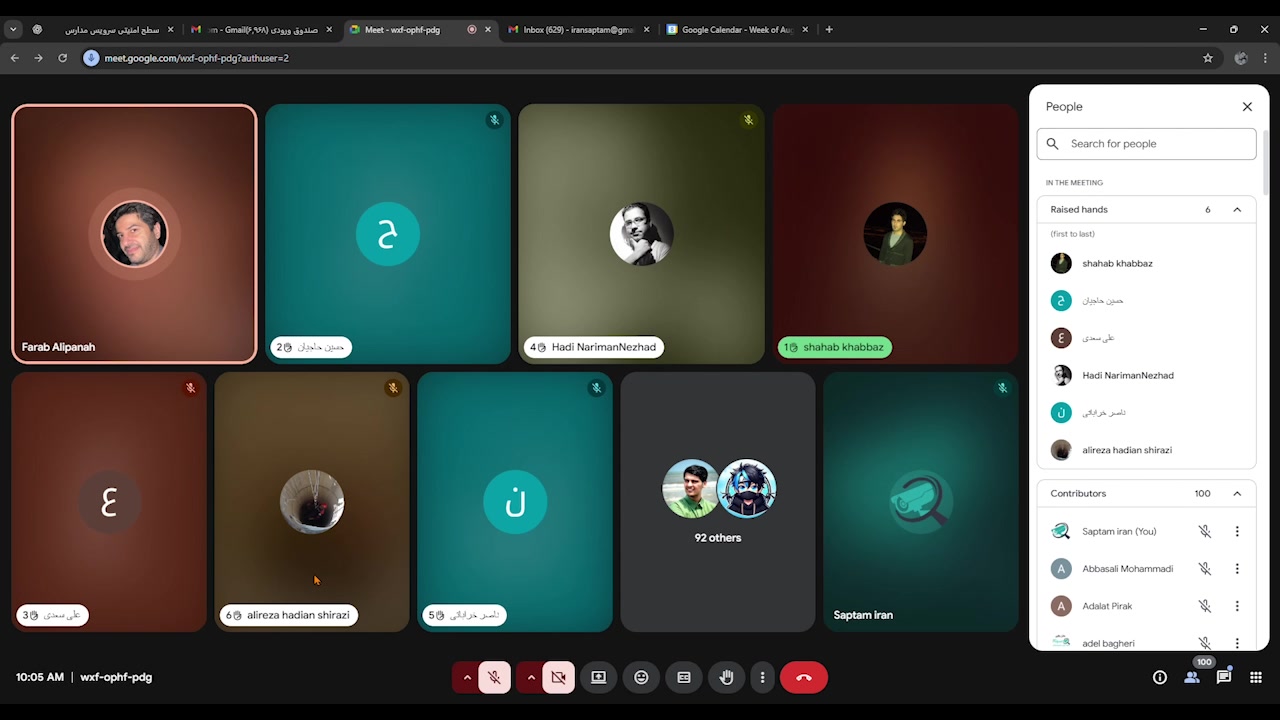Select alireza hadian shirazi's video tile
Viewport: 1280px width, 720px height.
tap(312, 502)
